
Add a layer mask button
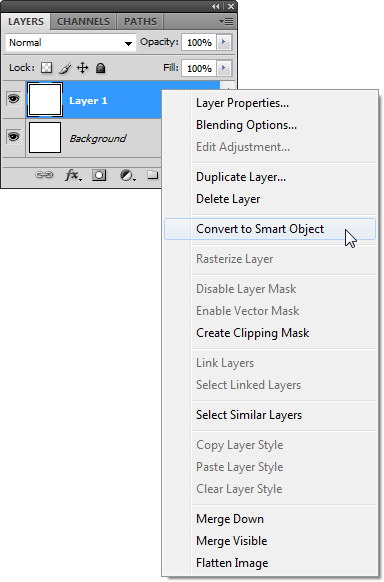pyautogui.click(x=99, y=175)
